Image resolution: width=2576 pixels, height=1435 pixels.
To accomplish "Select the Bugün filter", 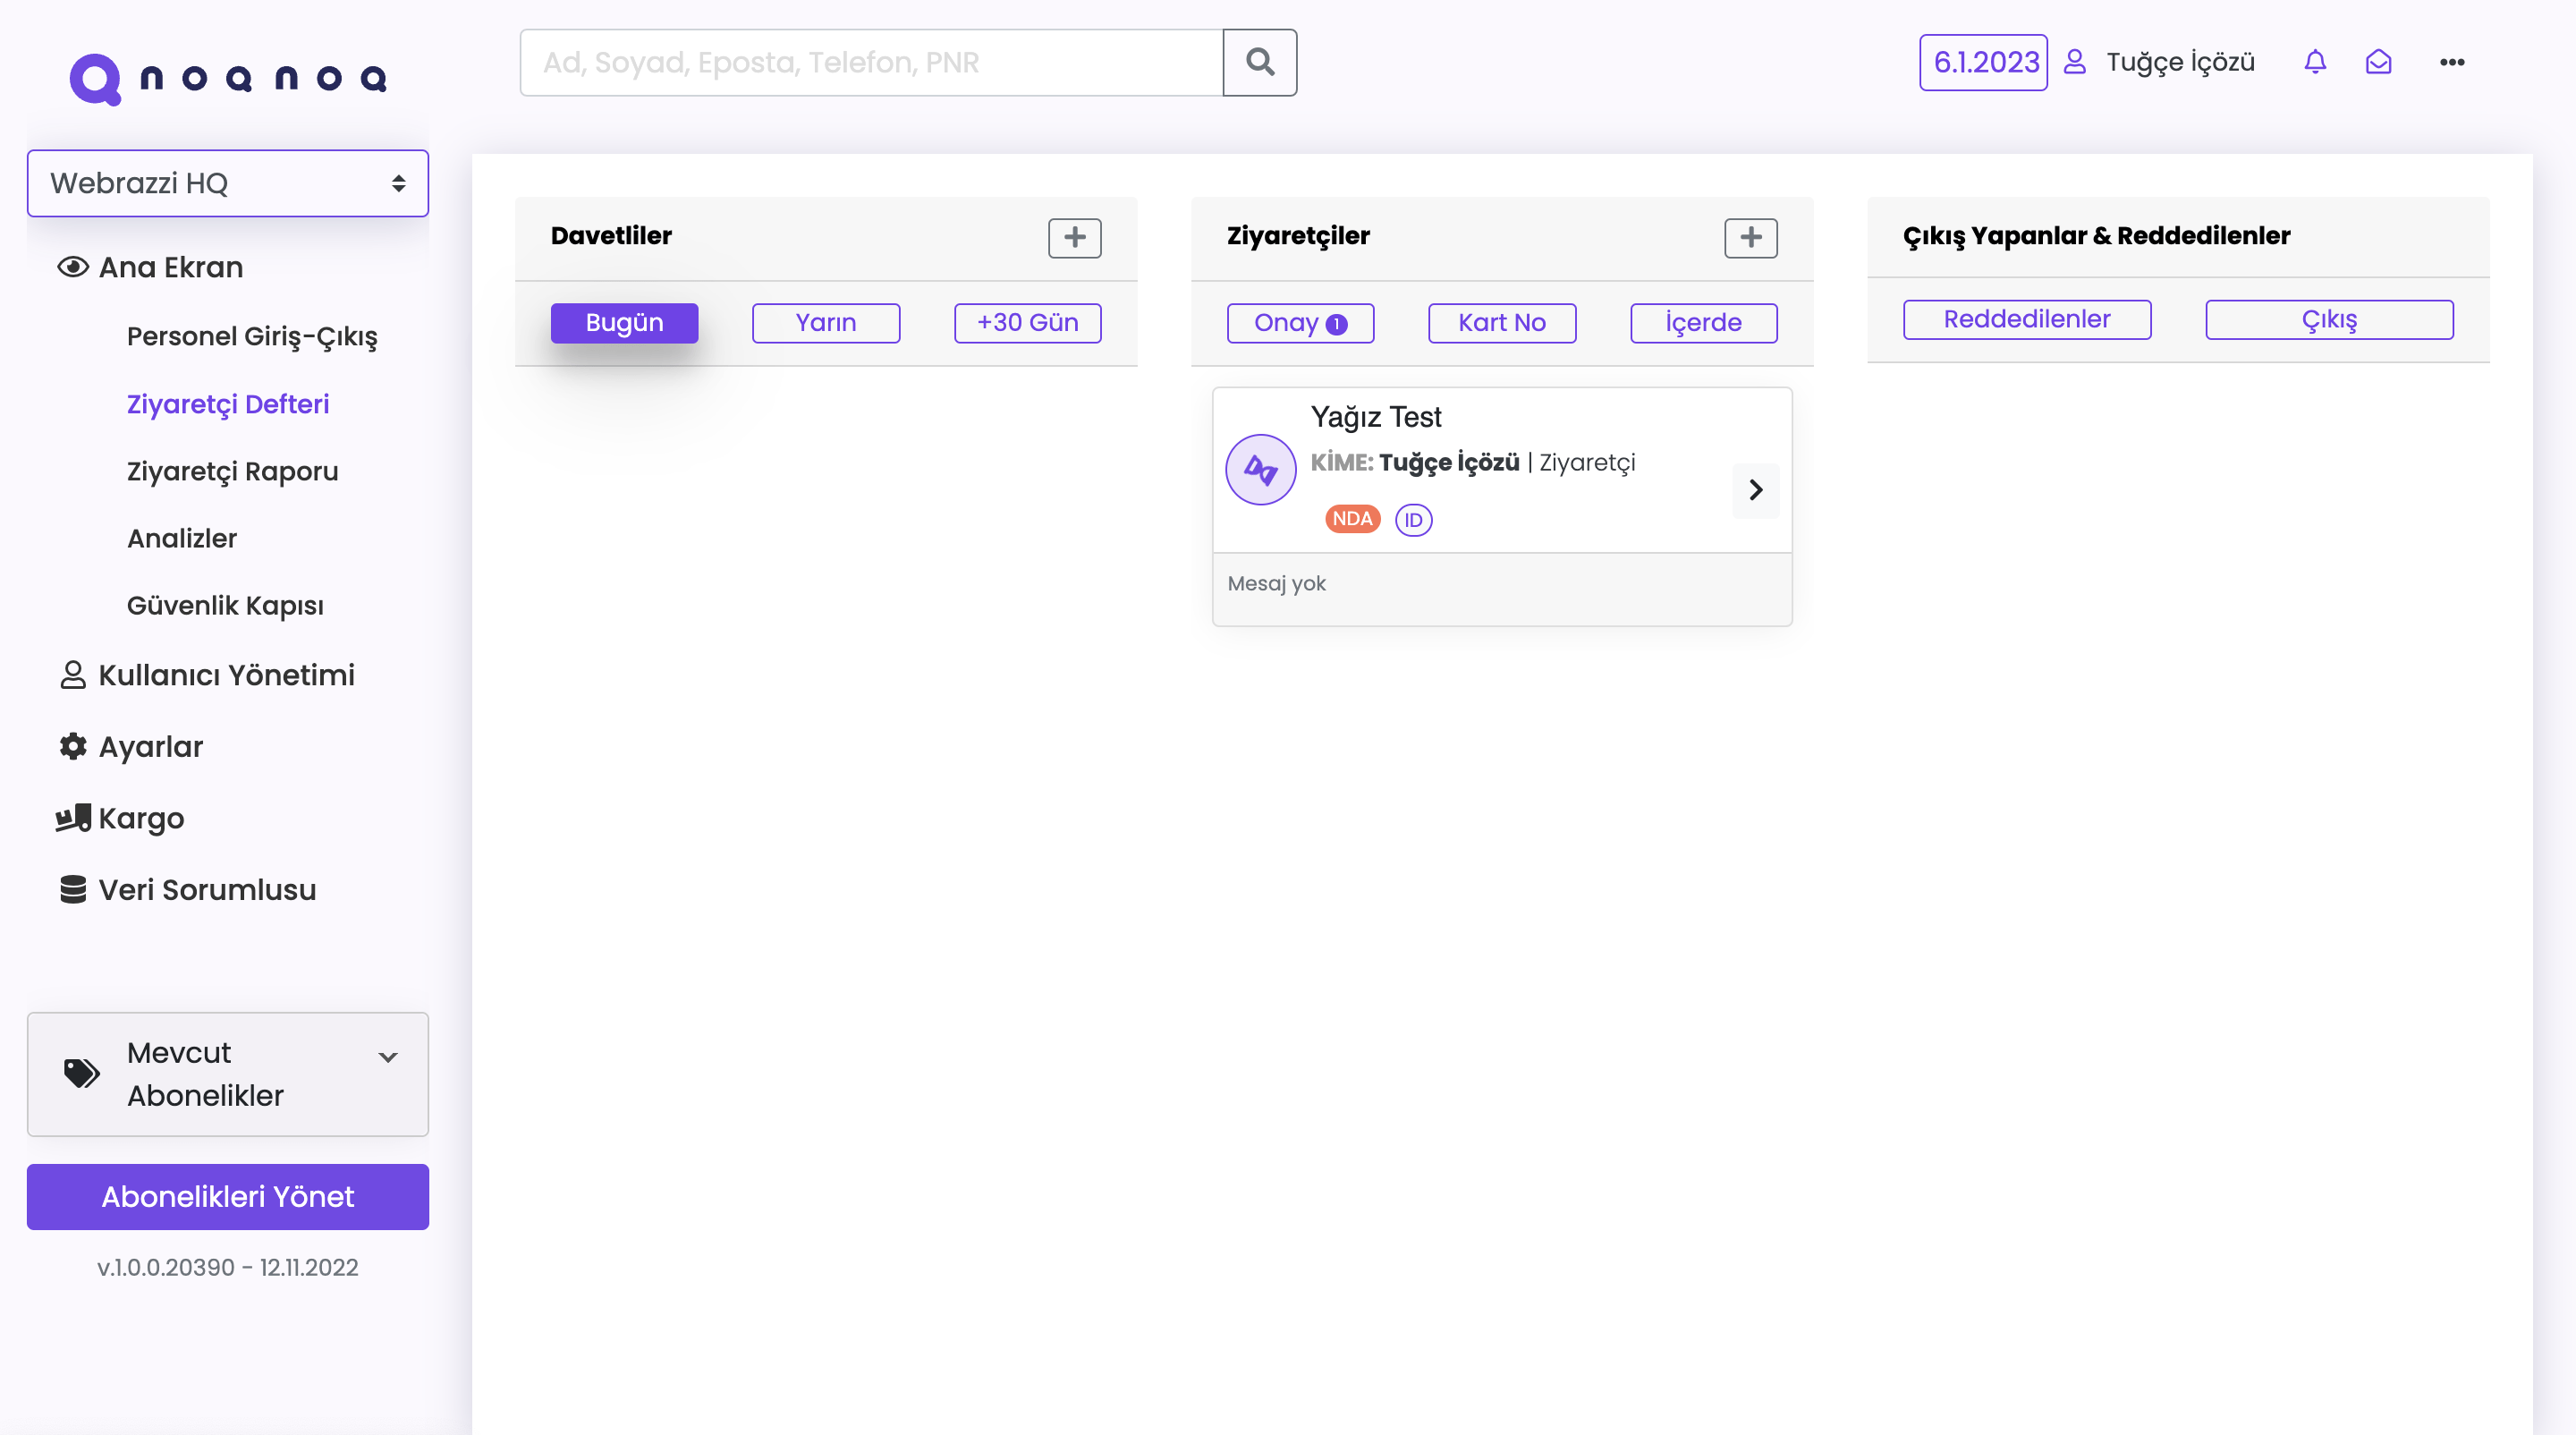I will pyautogui.click(x=624, y=323).
